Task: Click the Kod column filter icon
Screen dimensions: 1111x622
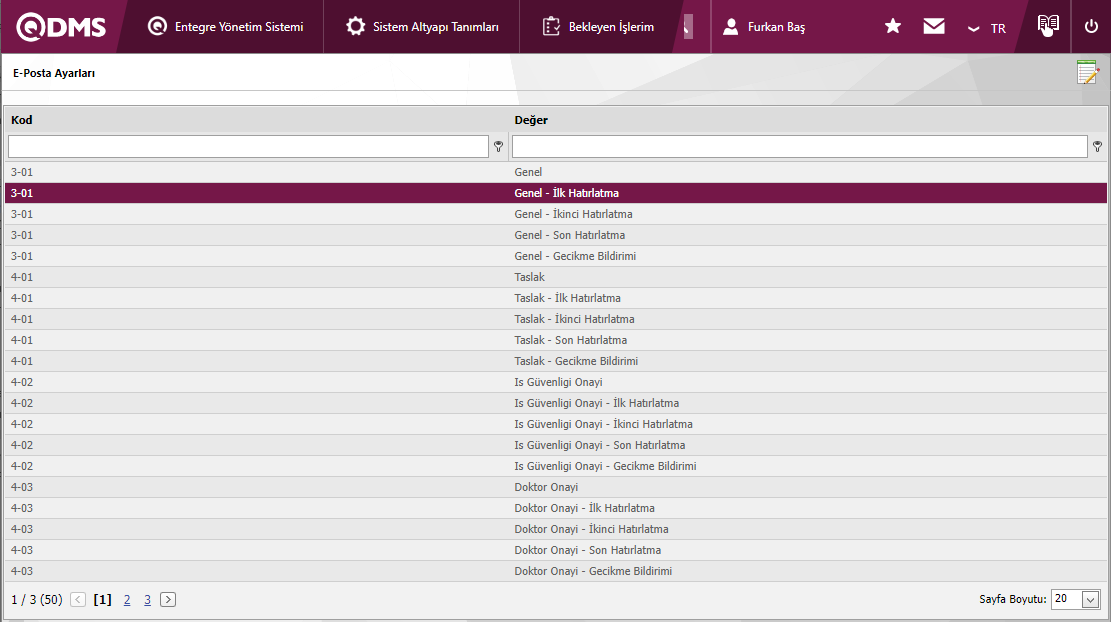Action: 498,147
